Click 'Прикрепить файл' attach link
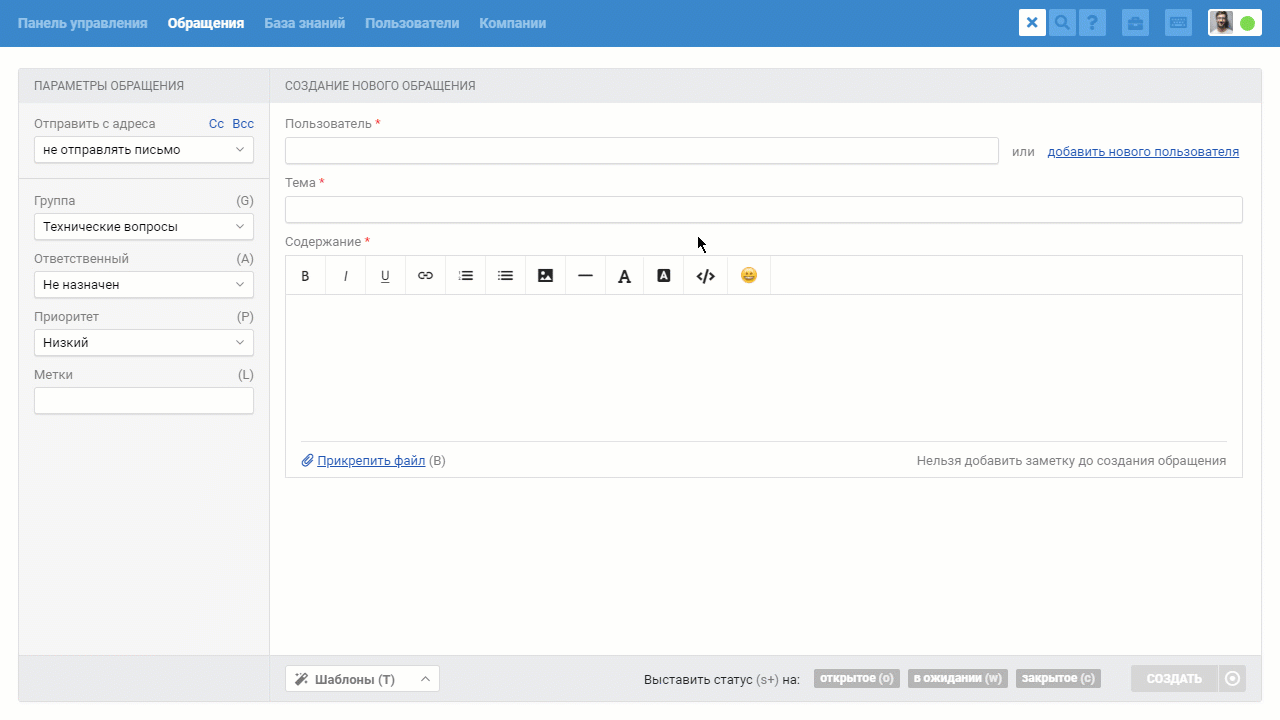Image resolution: width=1280 pixels, height=720 pixels. (371, 461)
